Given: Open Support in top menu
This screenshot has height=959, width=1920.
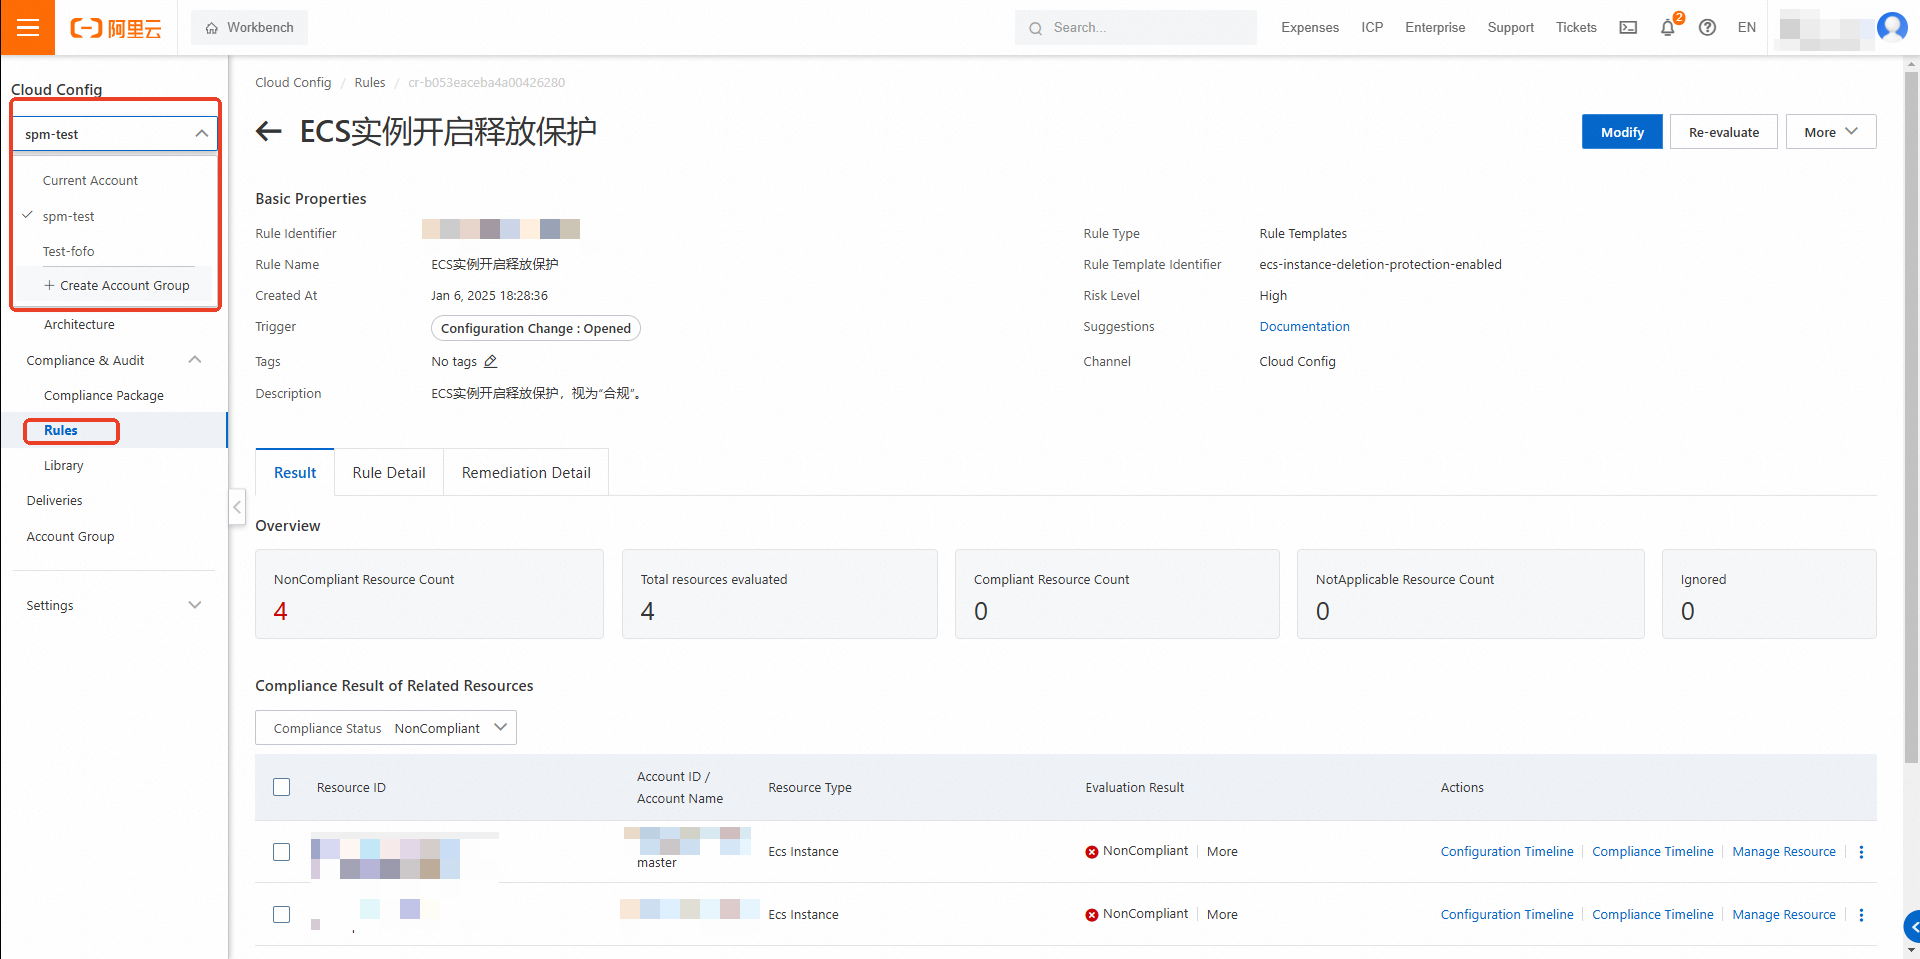Looking at the screenshot, I should (1510, 28).
